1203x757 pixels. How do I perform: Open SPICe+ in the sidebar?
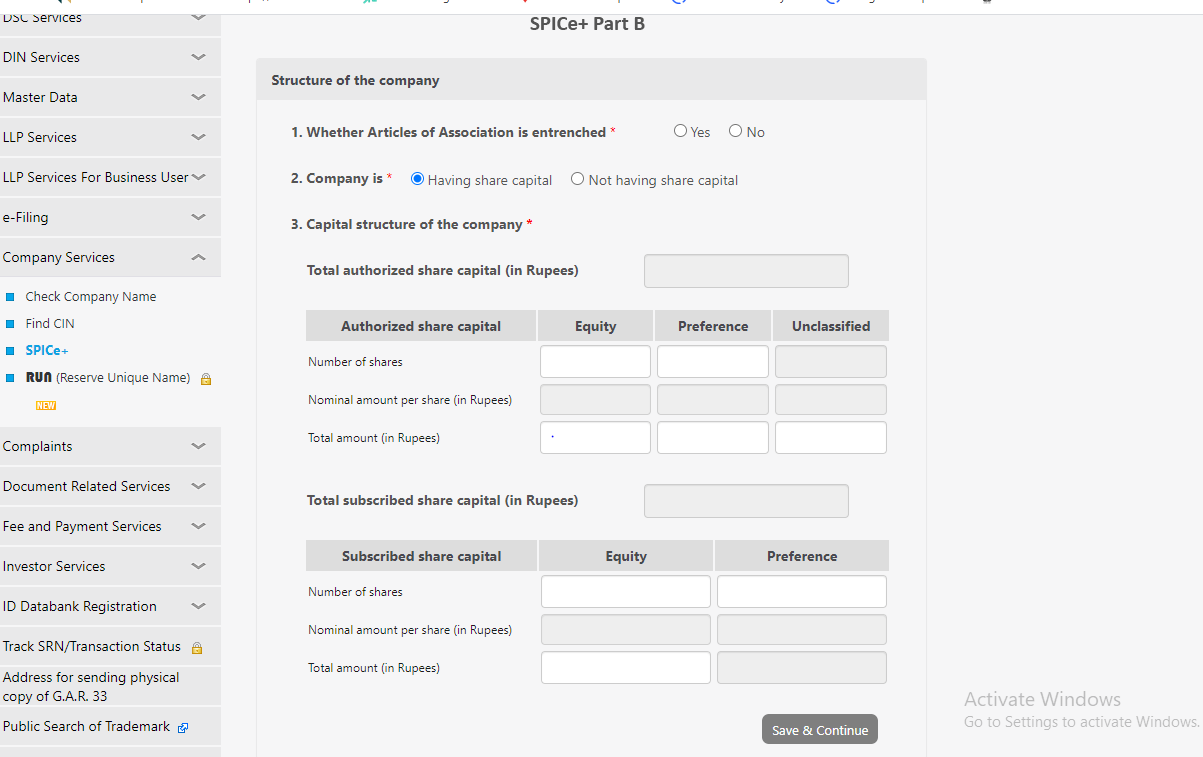pyautogui.click(x=46, y=351)
